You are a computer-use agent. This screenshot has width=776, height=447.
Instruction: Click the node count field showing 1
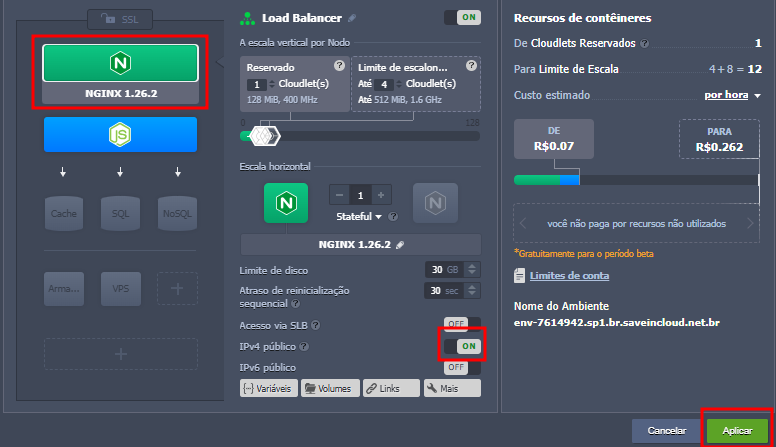[360, 195]
